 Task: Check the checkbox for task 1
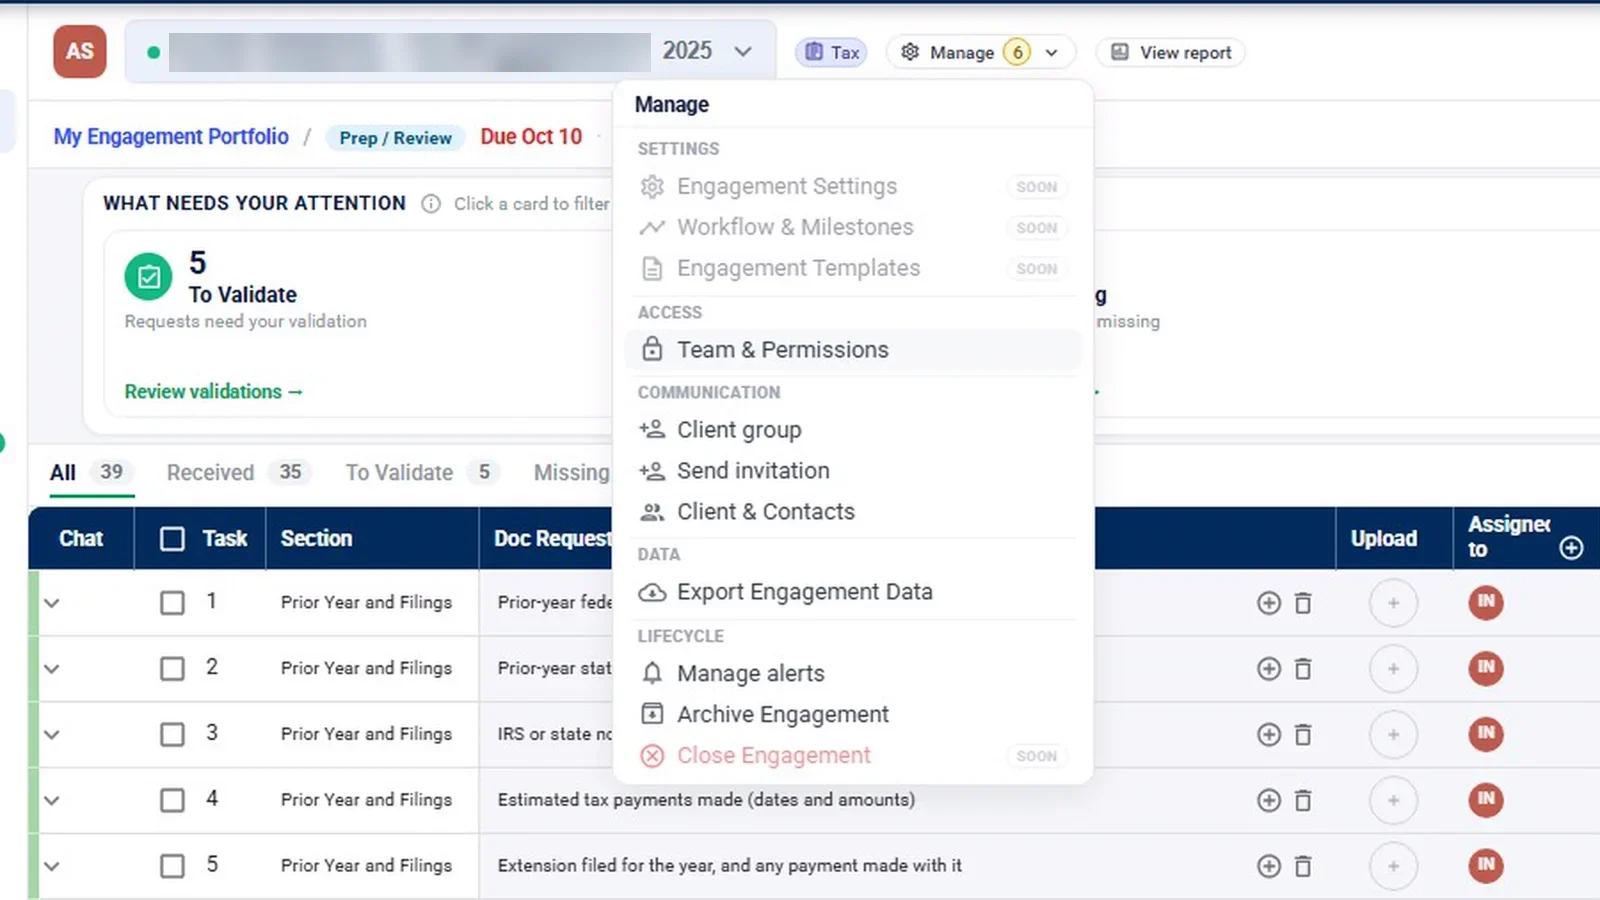tap(172, 603)
